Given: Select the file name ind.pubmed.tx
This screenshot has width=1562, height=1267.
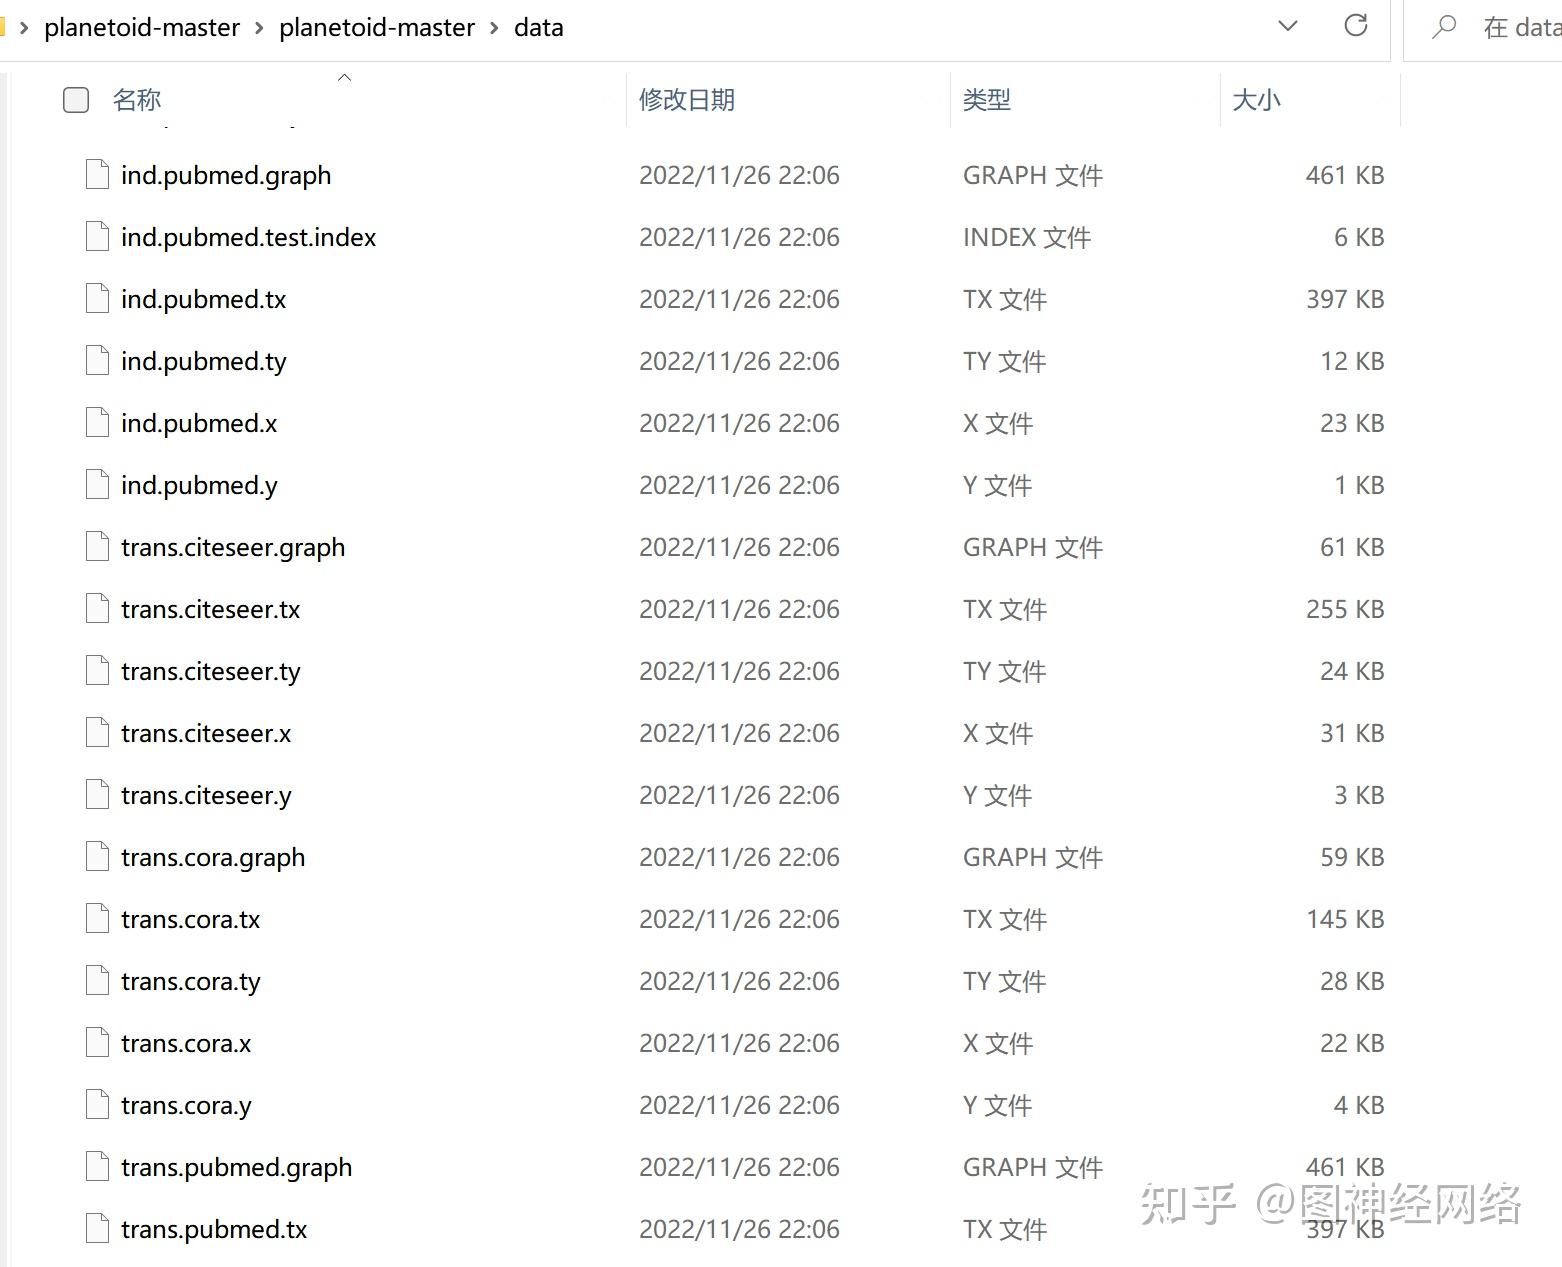Looking at the screenshot, I should coord(204,300).
